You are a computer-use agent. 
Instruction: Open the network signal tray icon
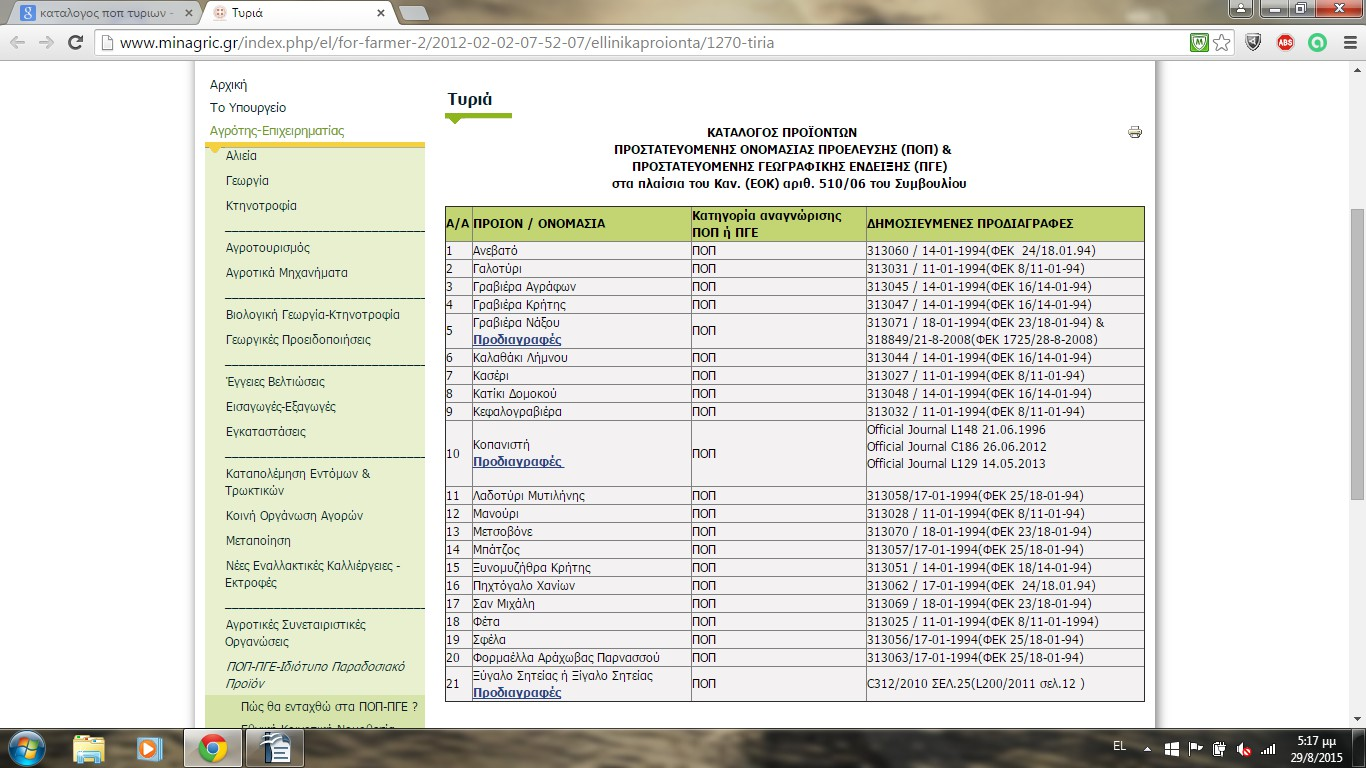pos(1268,748)
